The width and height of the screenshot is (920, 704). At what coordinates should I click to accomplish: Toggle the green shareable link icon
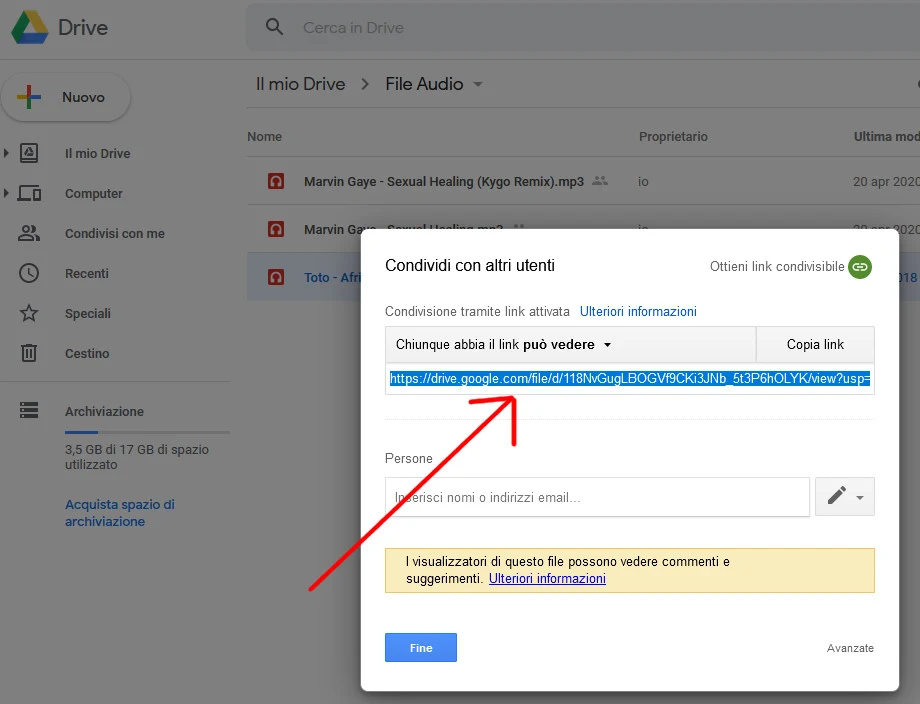[x=860, y=267]
